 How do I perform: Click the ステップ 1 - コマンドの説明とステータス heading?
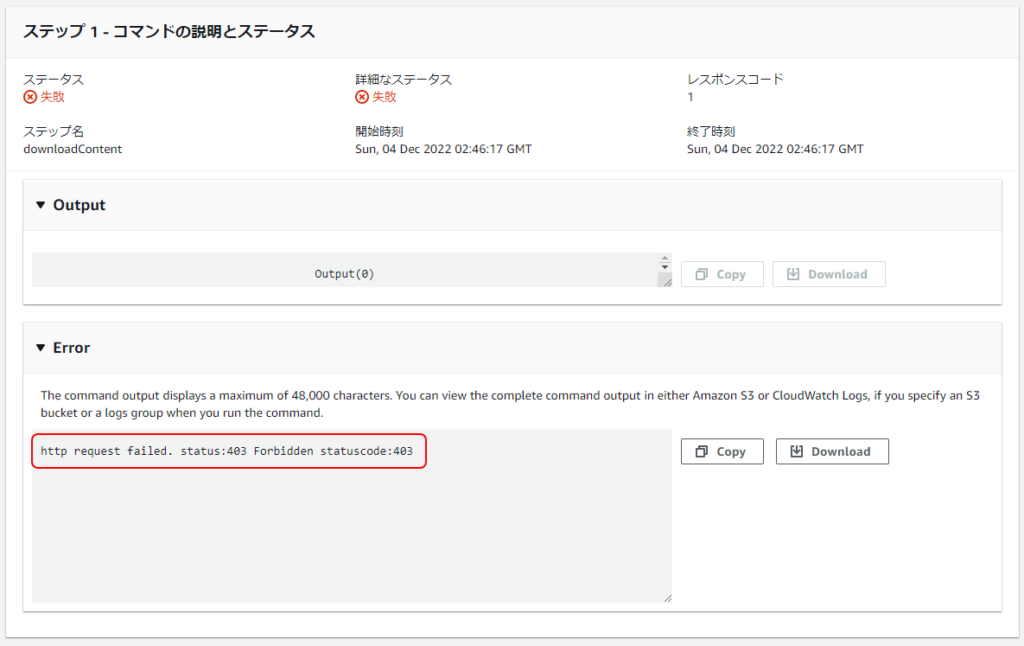click(169, 31)
